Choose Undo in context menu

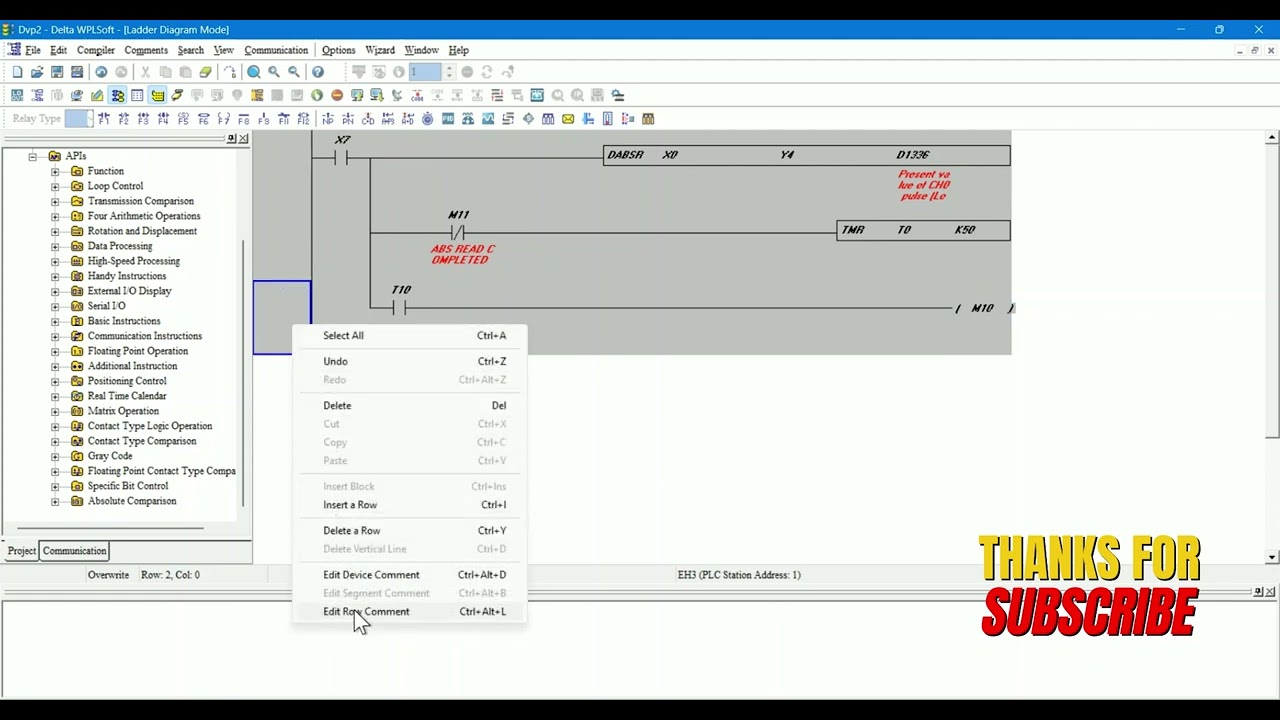pyautogui.click(x=409, y=362)
